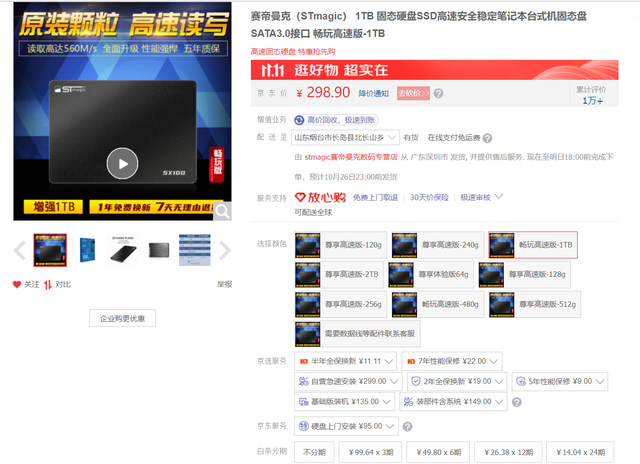Open the 自营急速安装 ¥299.00 dropdown
The image size is (640, 464).
point(348,381)
